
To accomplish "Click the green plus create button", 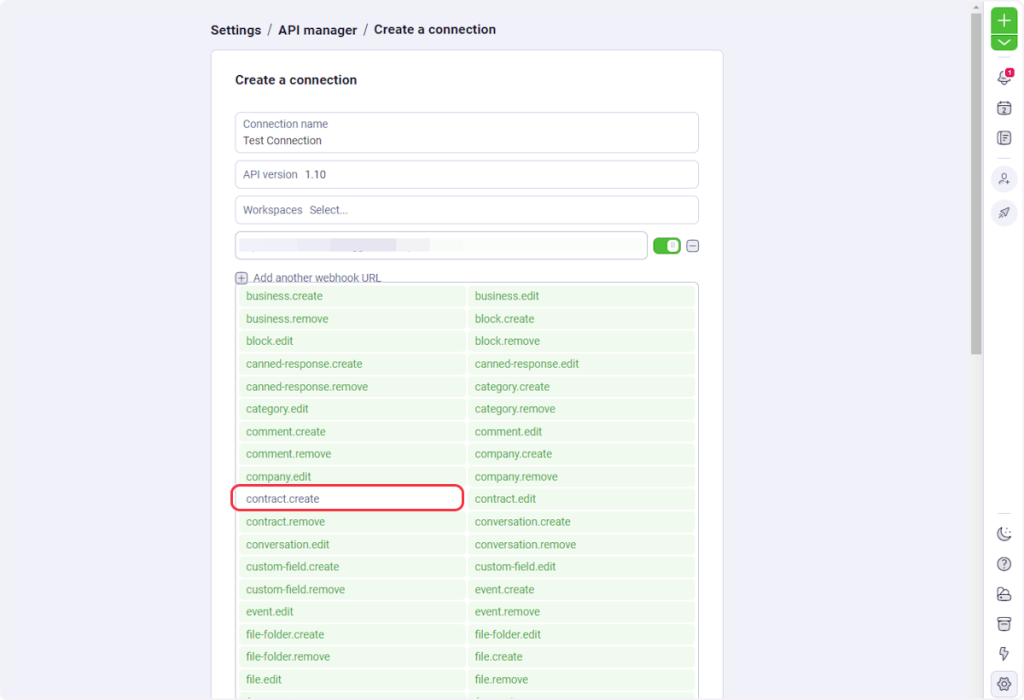I will pyautogui.click(x=1004, y=20).
